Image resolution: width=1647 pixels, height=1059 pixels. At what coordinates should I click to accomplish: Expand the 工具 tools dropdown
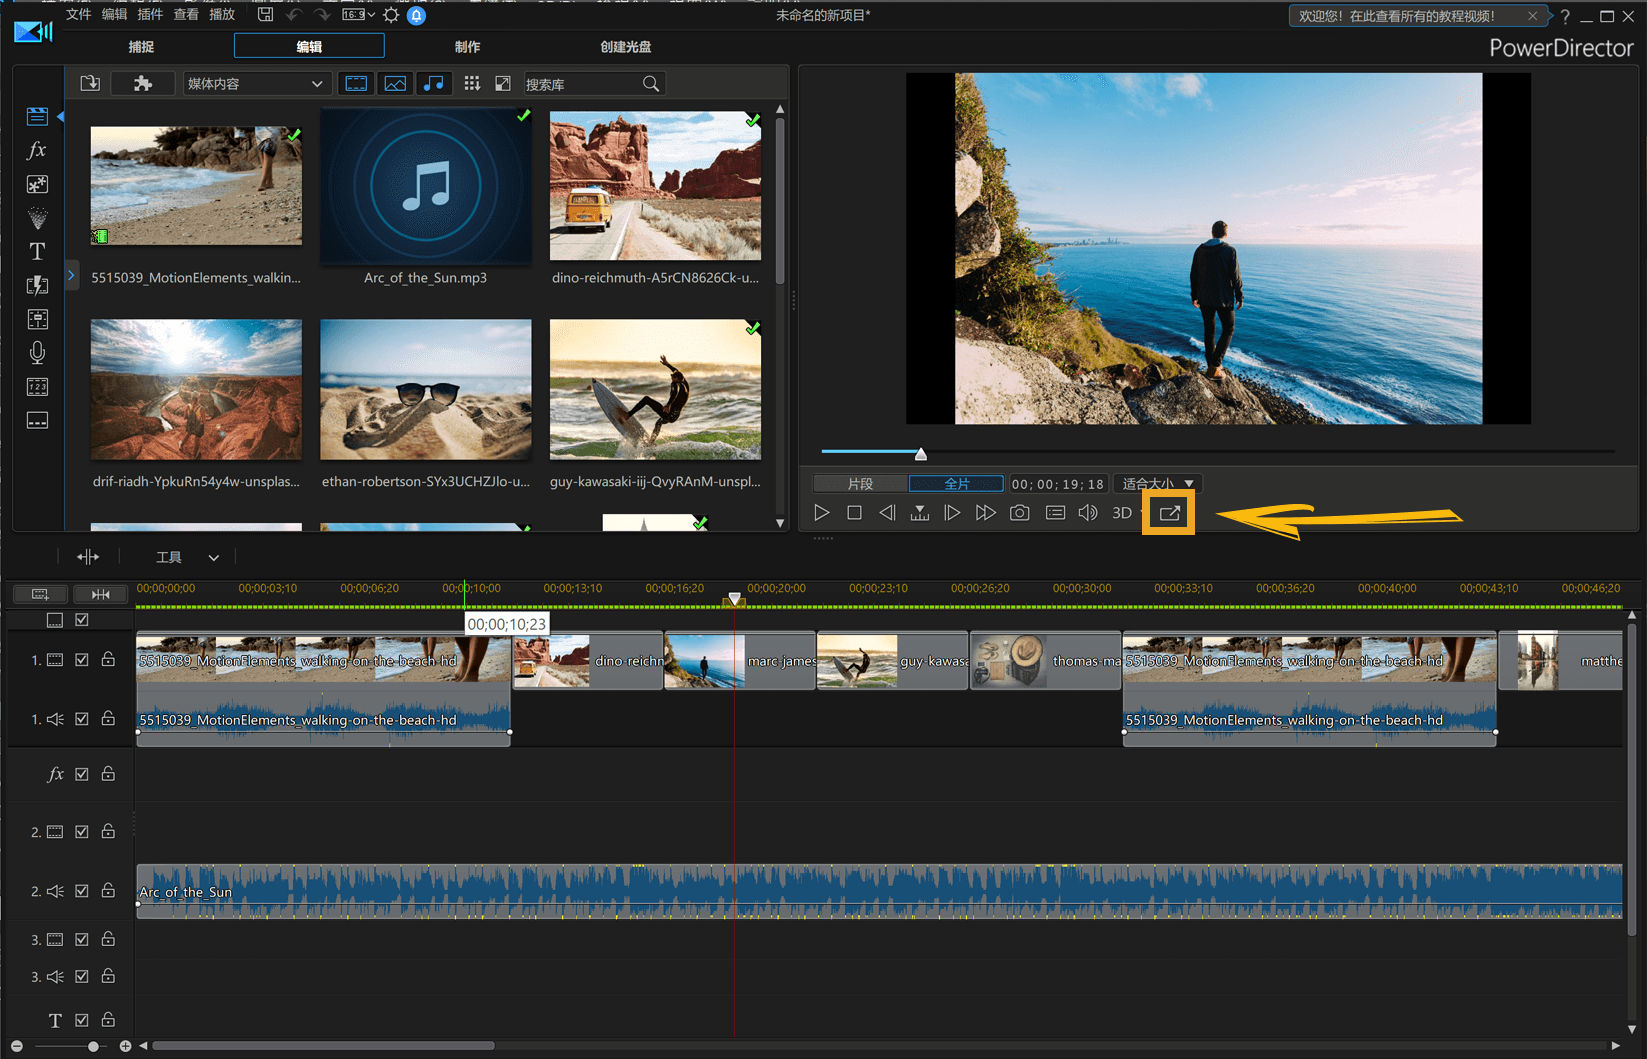tap(187, 557)
